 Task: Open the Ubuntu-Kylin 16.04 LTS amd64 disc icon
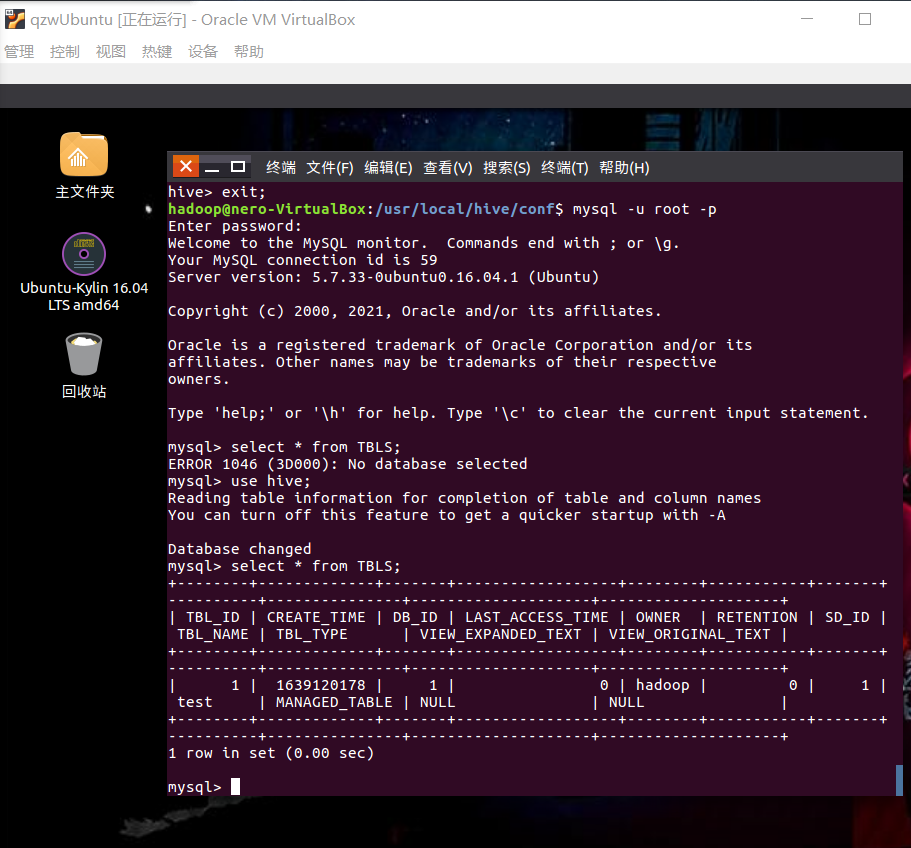tap(84, 254)
